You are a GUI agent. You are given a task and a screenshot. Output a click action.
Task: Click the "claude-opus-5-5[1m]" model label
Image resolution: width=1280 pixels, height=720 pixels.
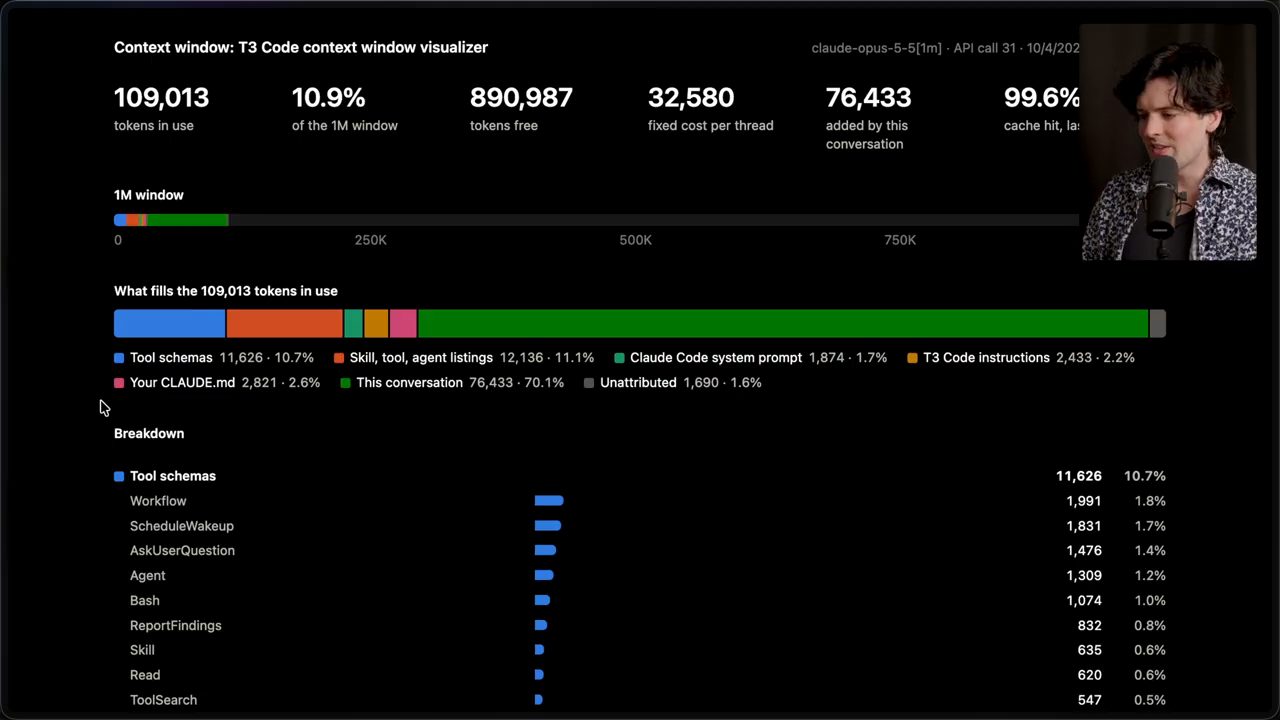tap(876, 48)
